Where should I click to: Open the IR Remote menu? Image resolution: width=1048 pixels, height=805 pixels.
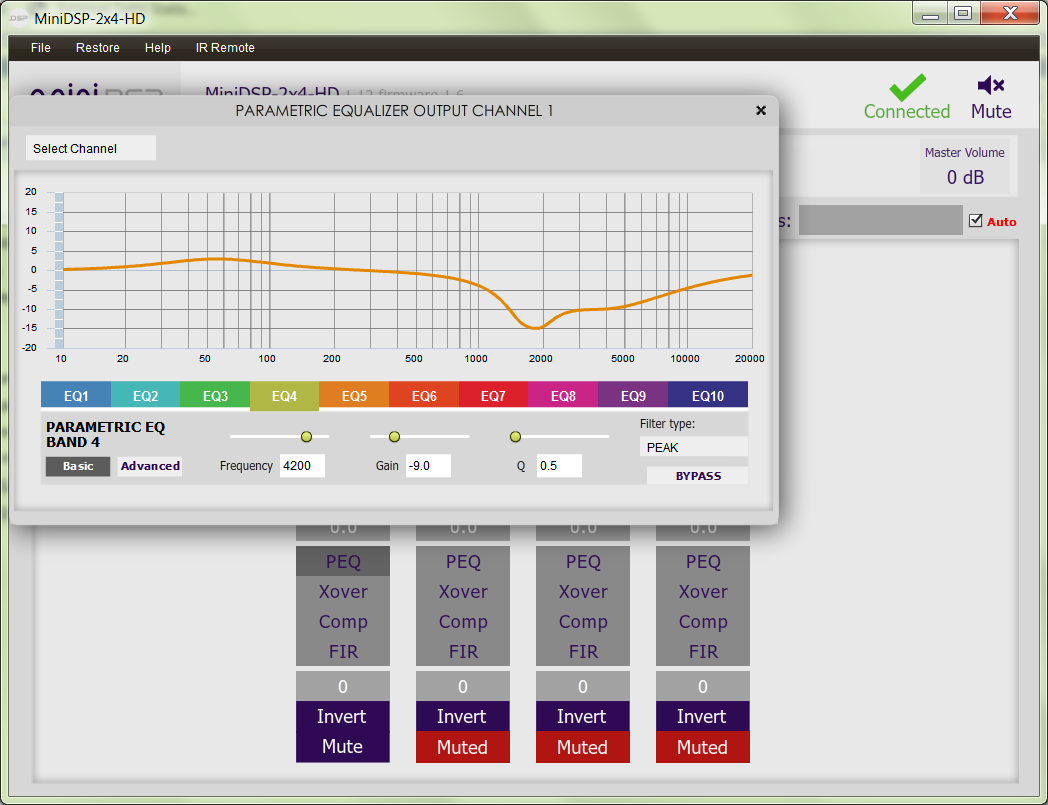pyautogui.click(x=225, y=47)
